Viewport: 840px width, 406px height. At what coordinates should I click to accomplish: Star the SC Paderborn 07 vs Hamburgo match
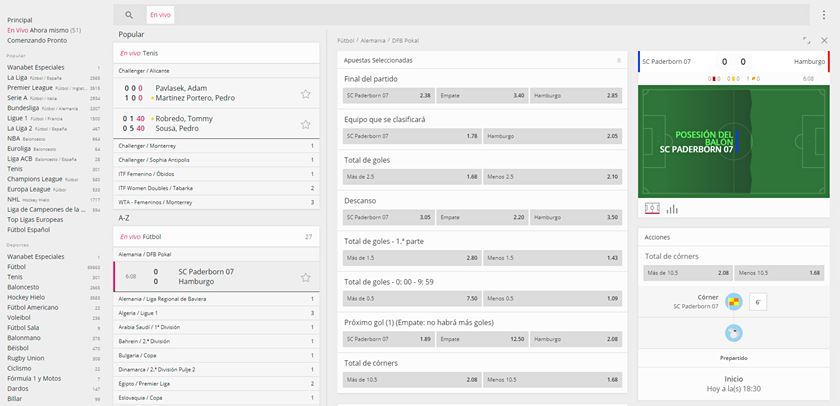[x=305, y=277]
